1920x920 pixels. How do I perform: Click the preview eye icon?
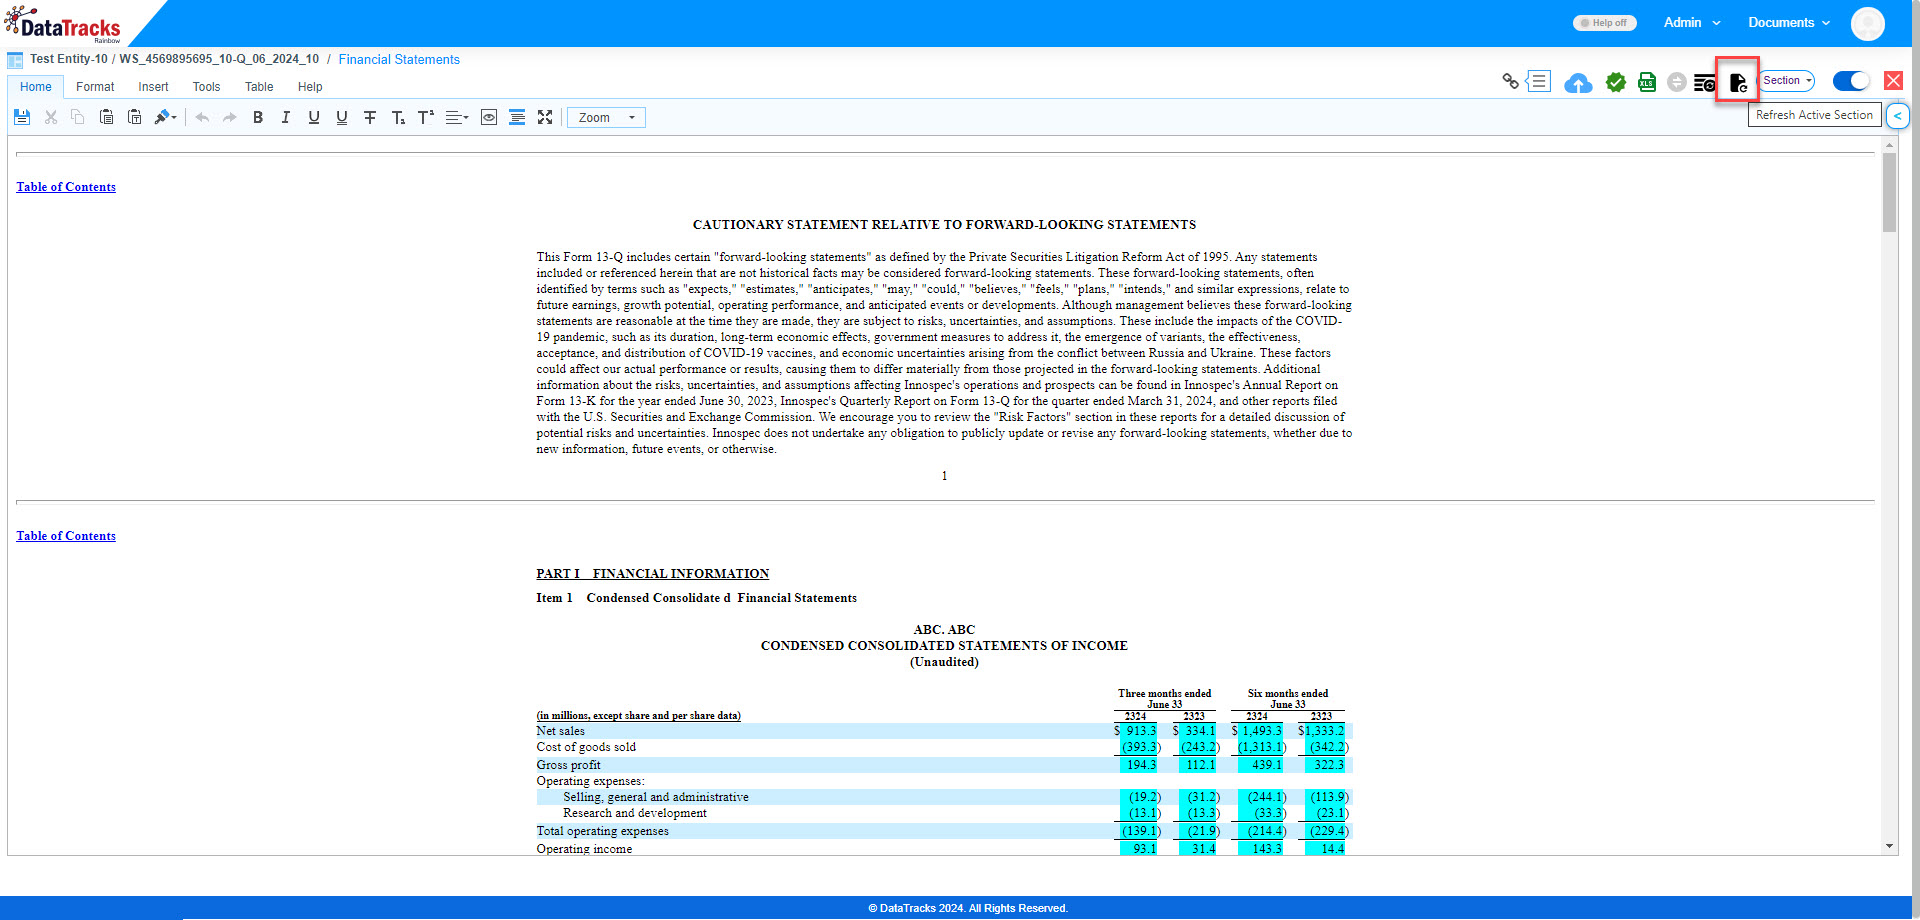click(489, 118)
